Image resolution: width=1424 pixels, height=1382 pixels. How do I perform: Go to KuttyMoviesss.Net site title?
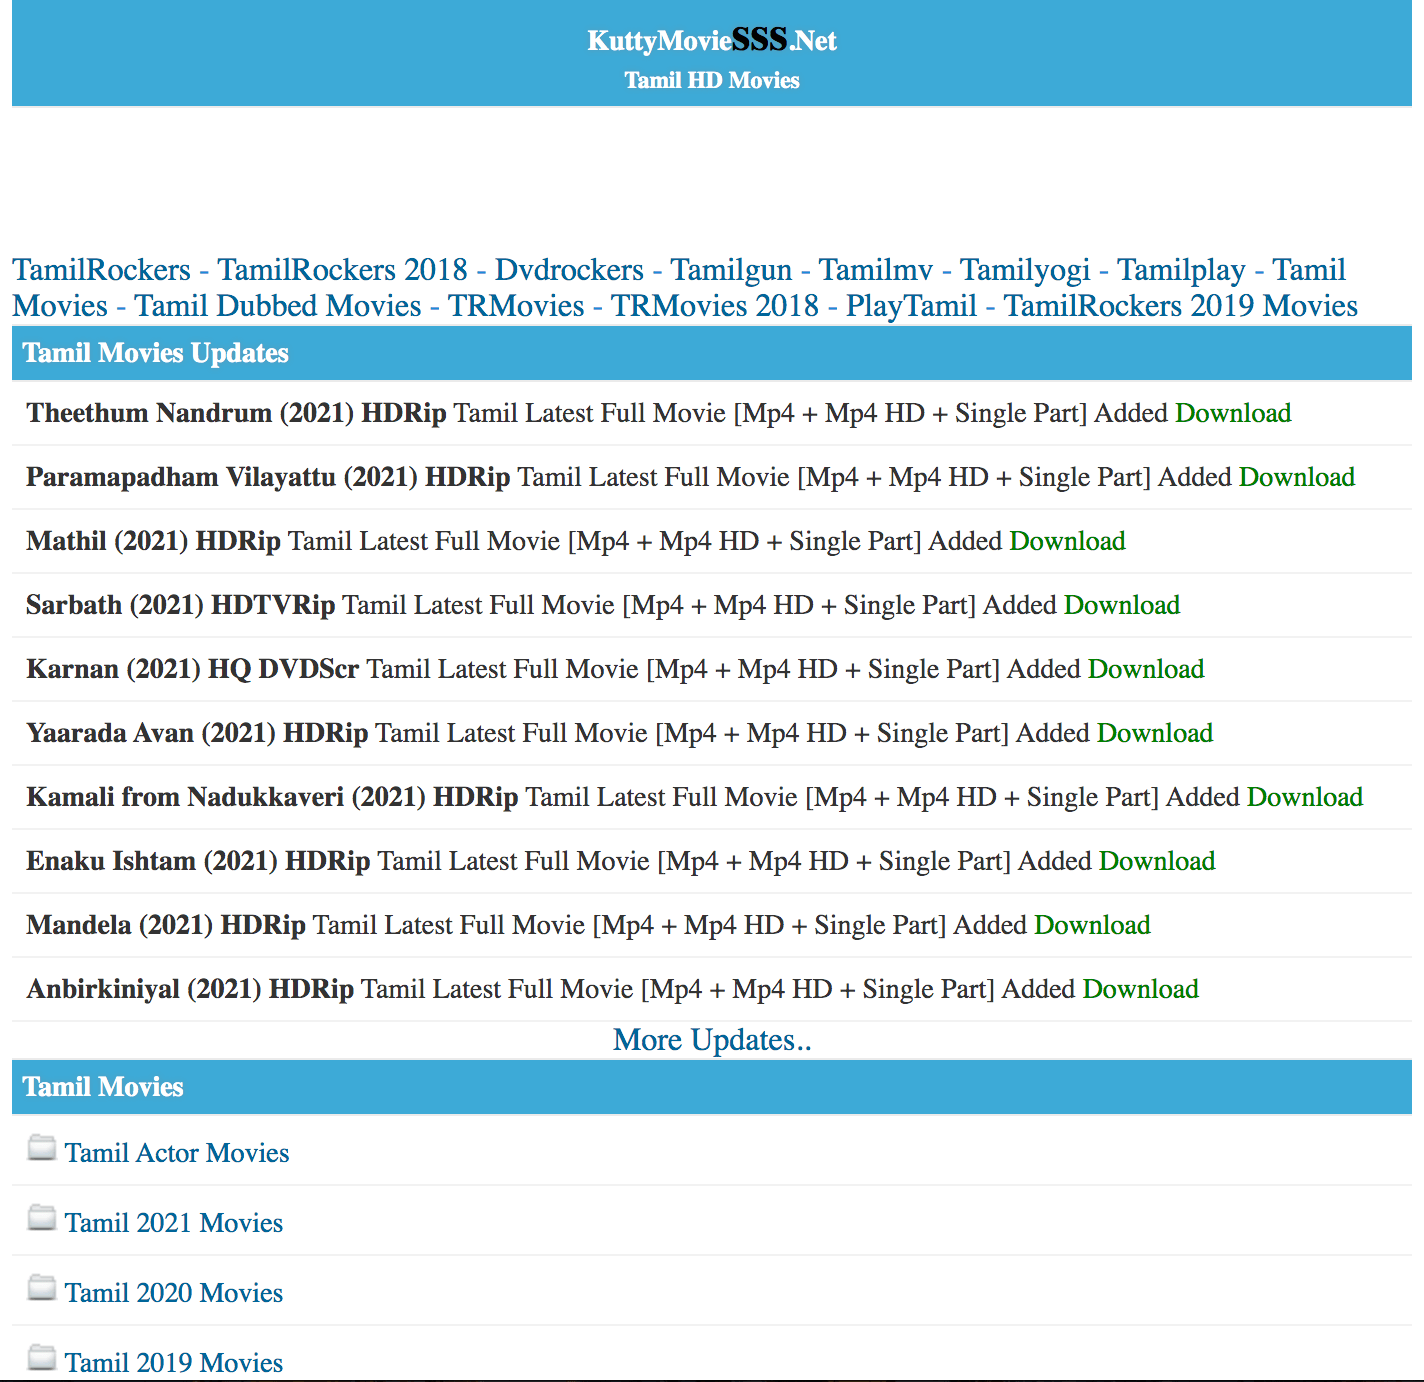click(x=712, y=40)
